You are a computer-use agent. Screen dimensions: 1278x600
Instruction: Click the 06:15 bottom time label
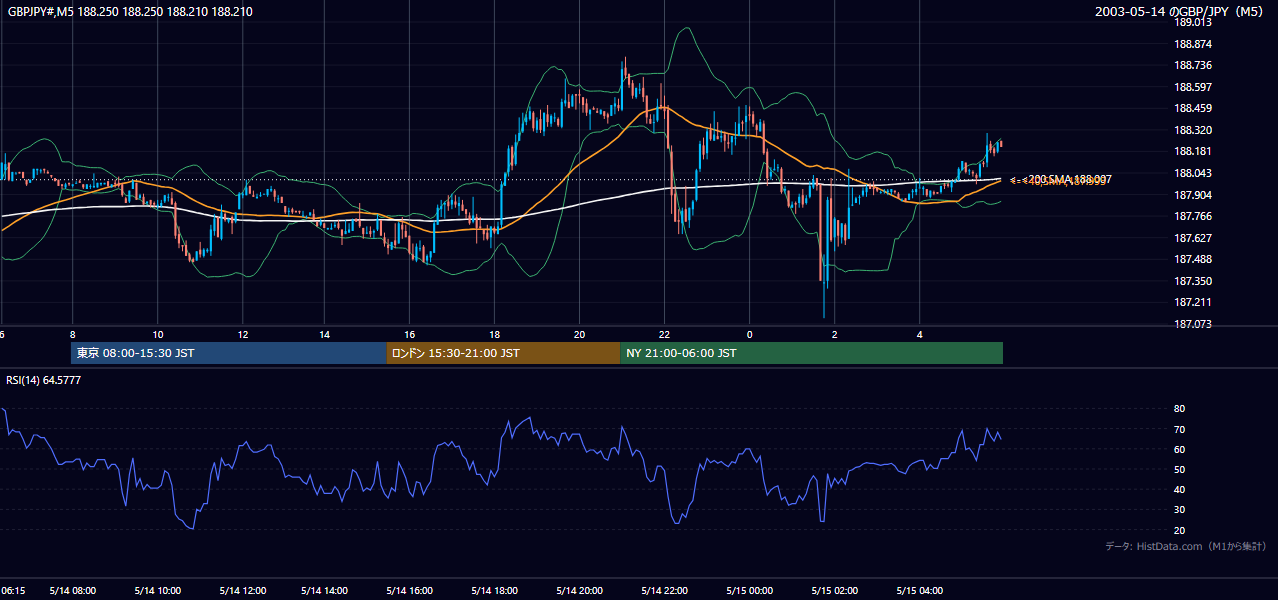pyautogui.click(x=13, y=591)
